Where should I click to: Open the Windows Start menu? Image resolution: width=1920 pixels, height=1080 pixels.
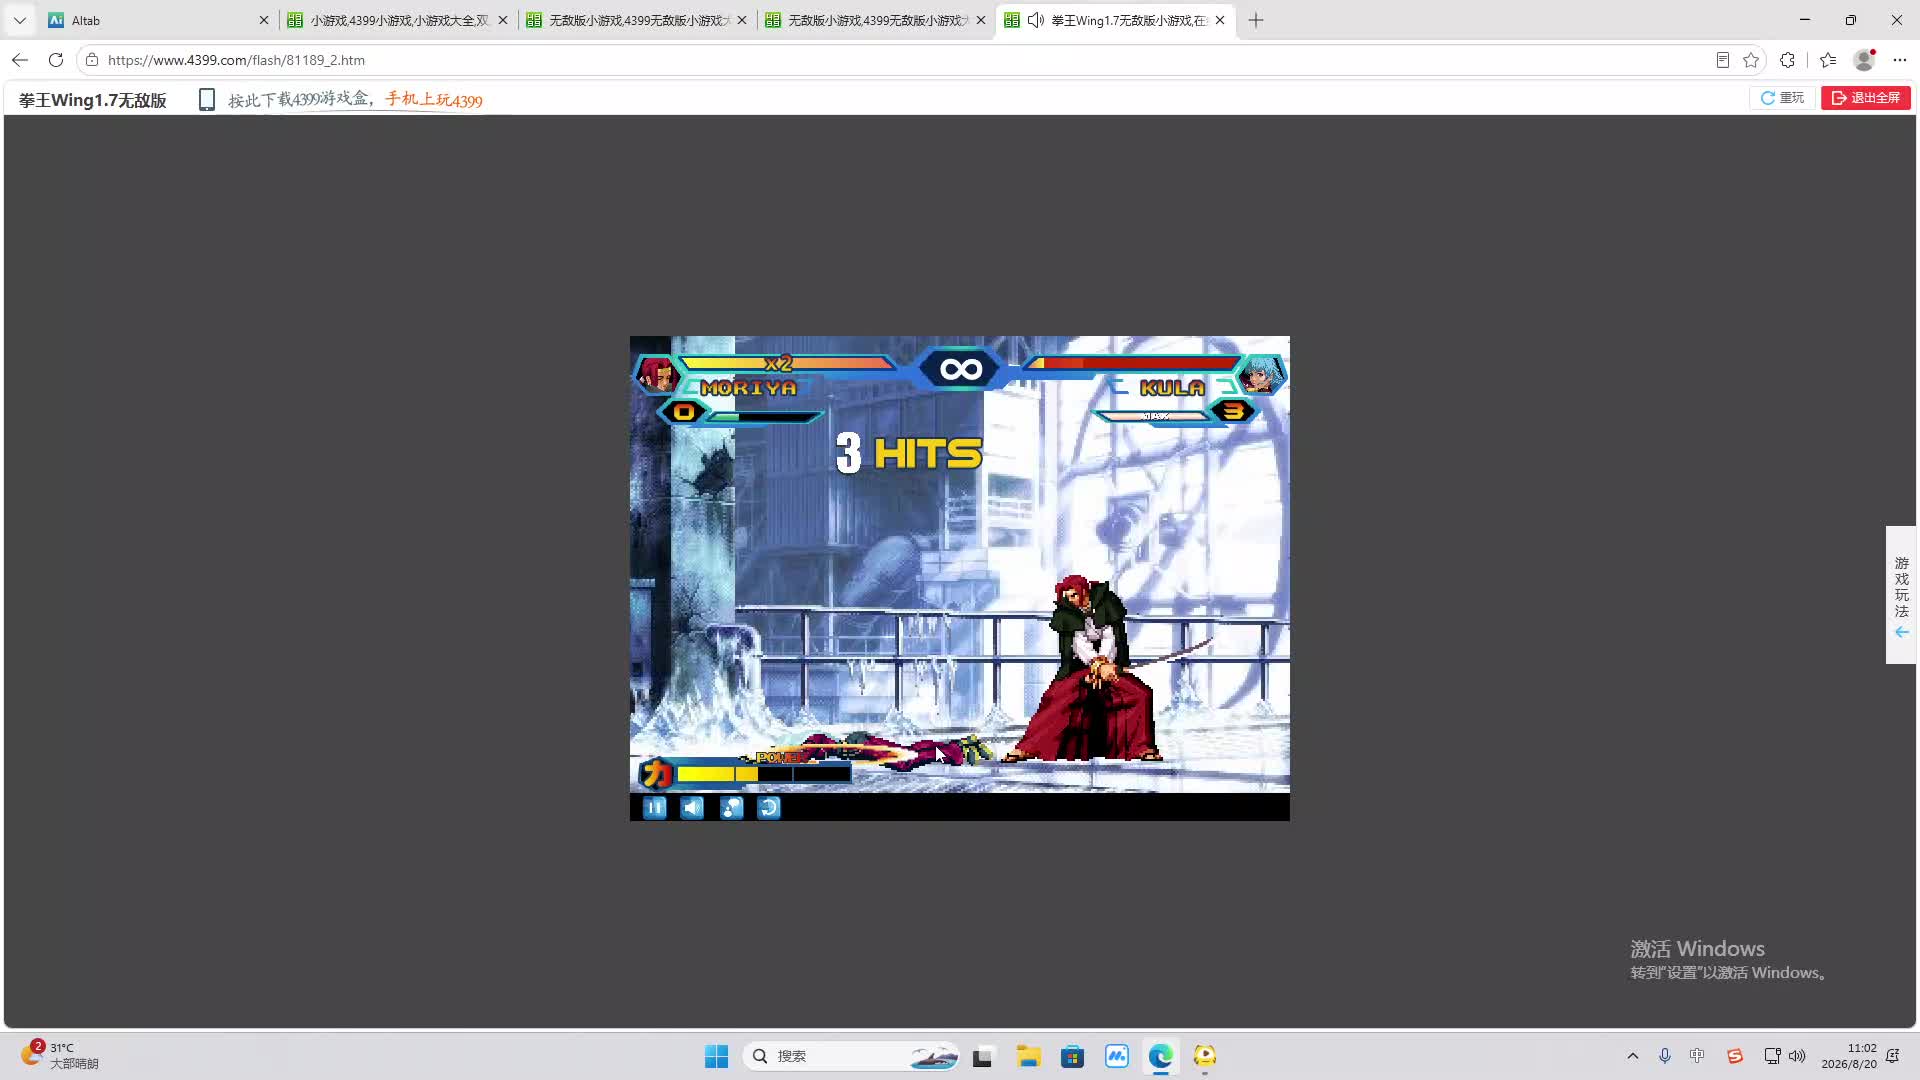(x=716, y=1056)
